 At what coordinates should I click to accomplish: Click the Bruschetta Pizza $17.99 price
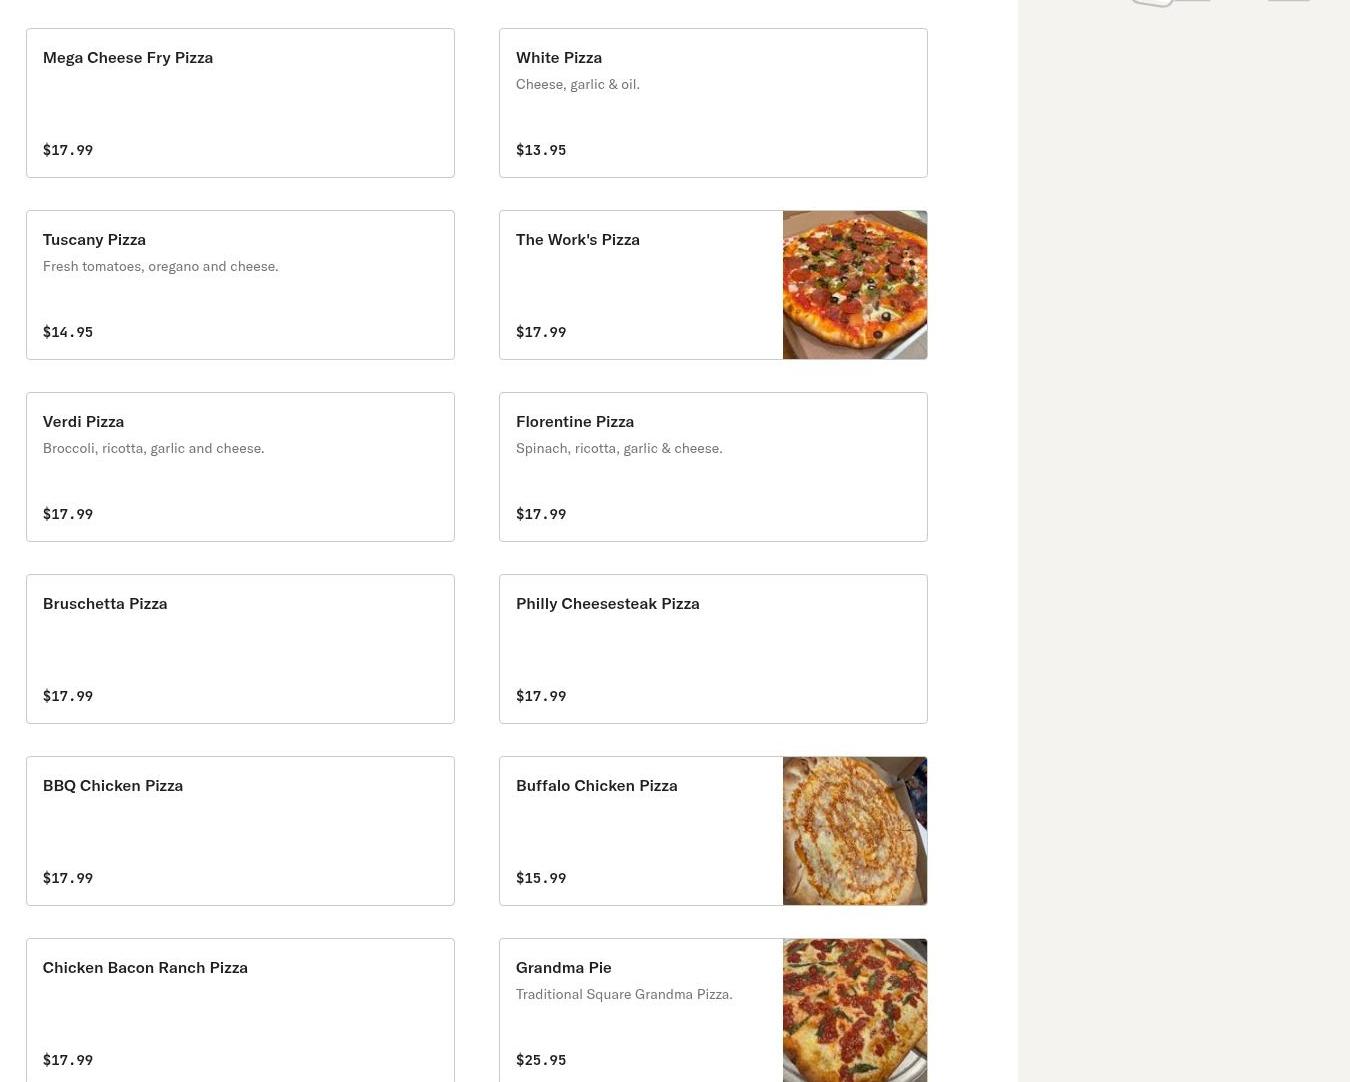pos(68,696)
